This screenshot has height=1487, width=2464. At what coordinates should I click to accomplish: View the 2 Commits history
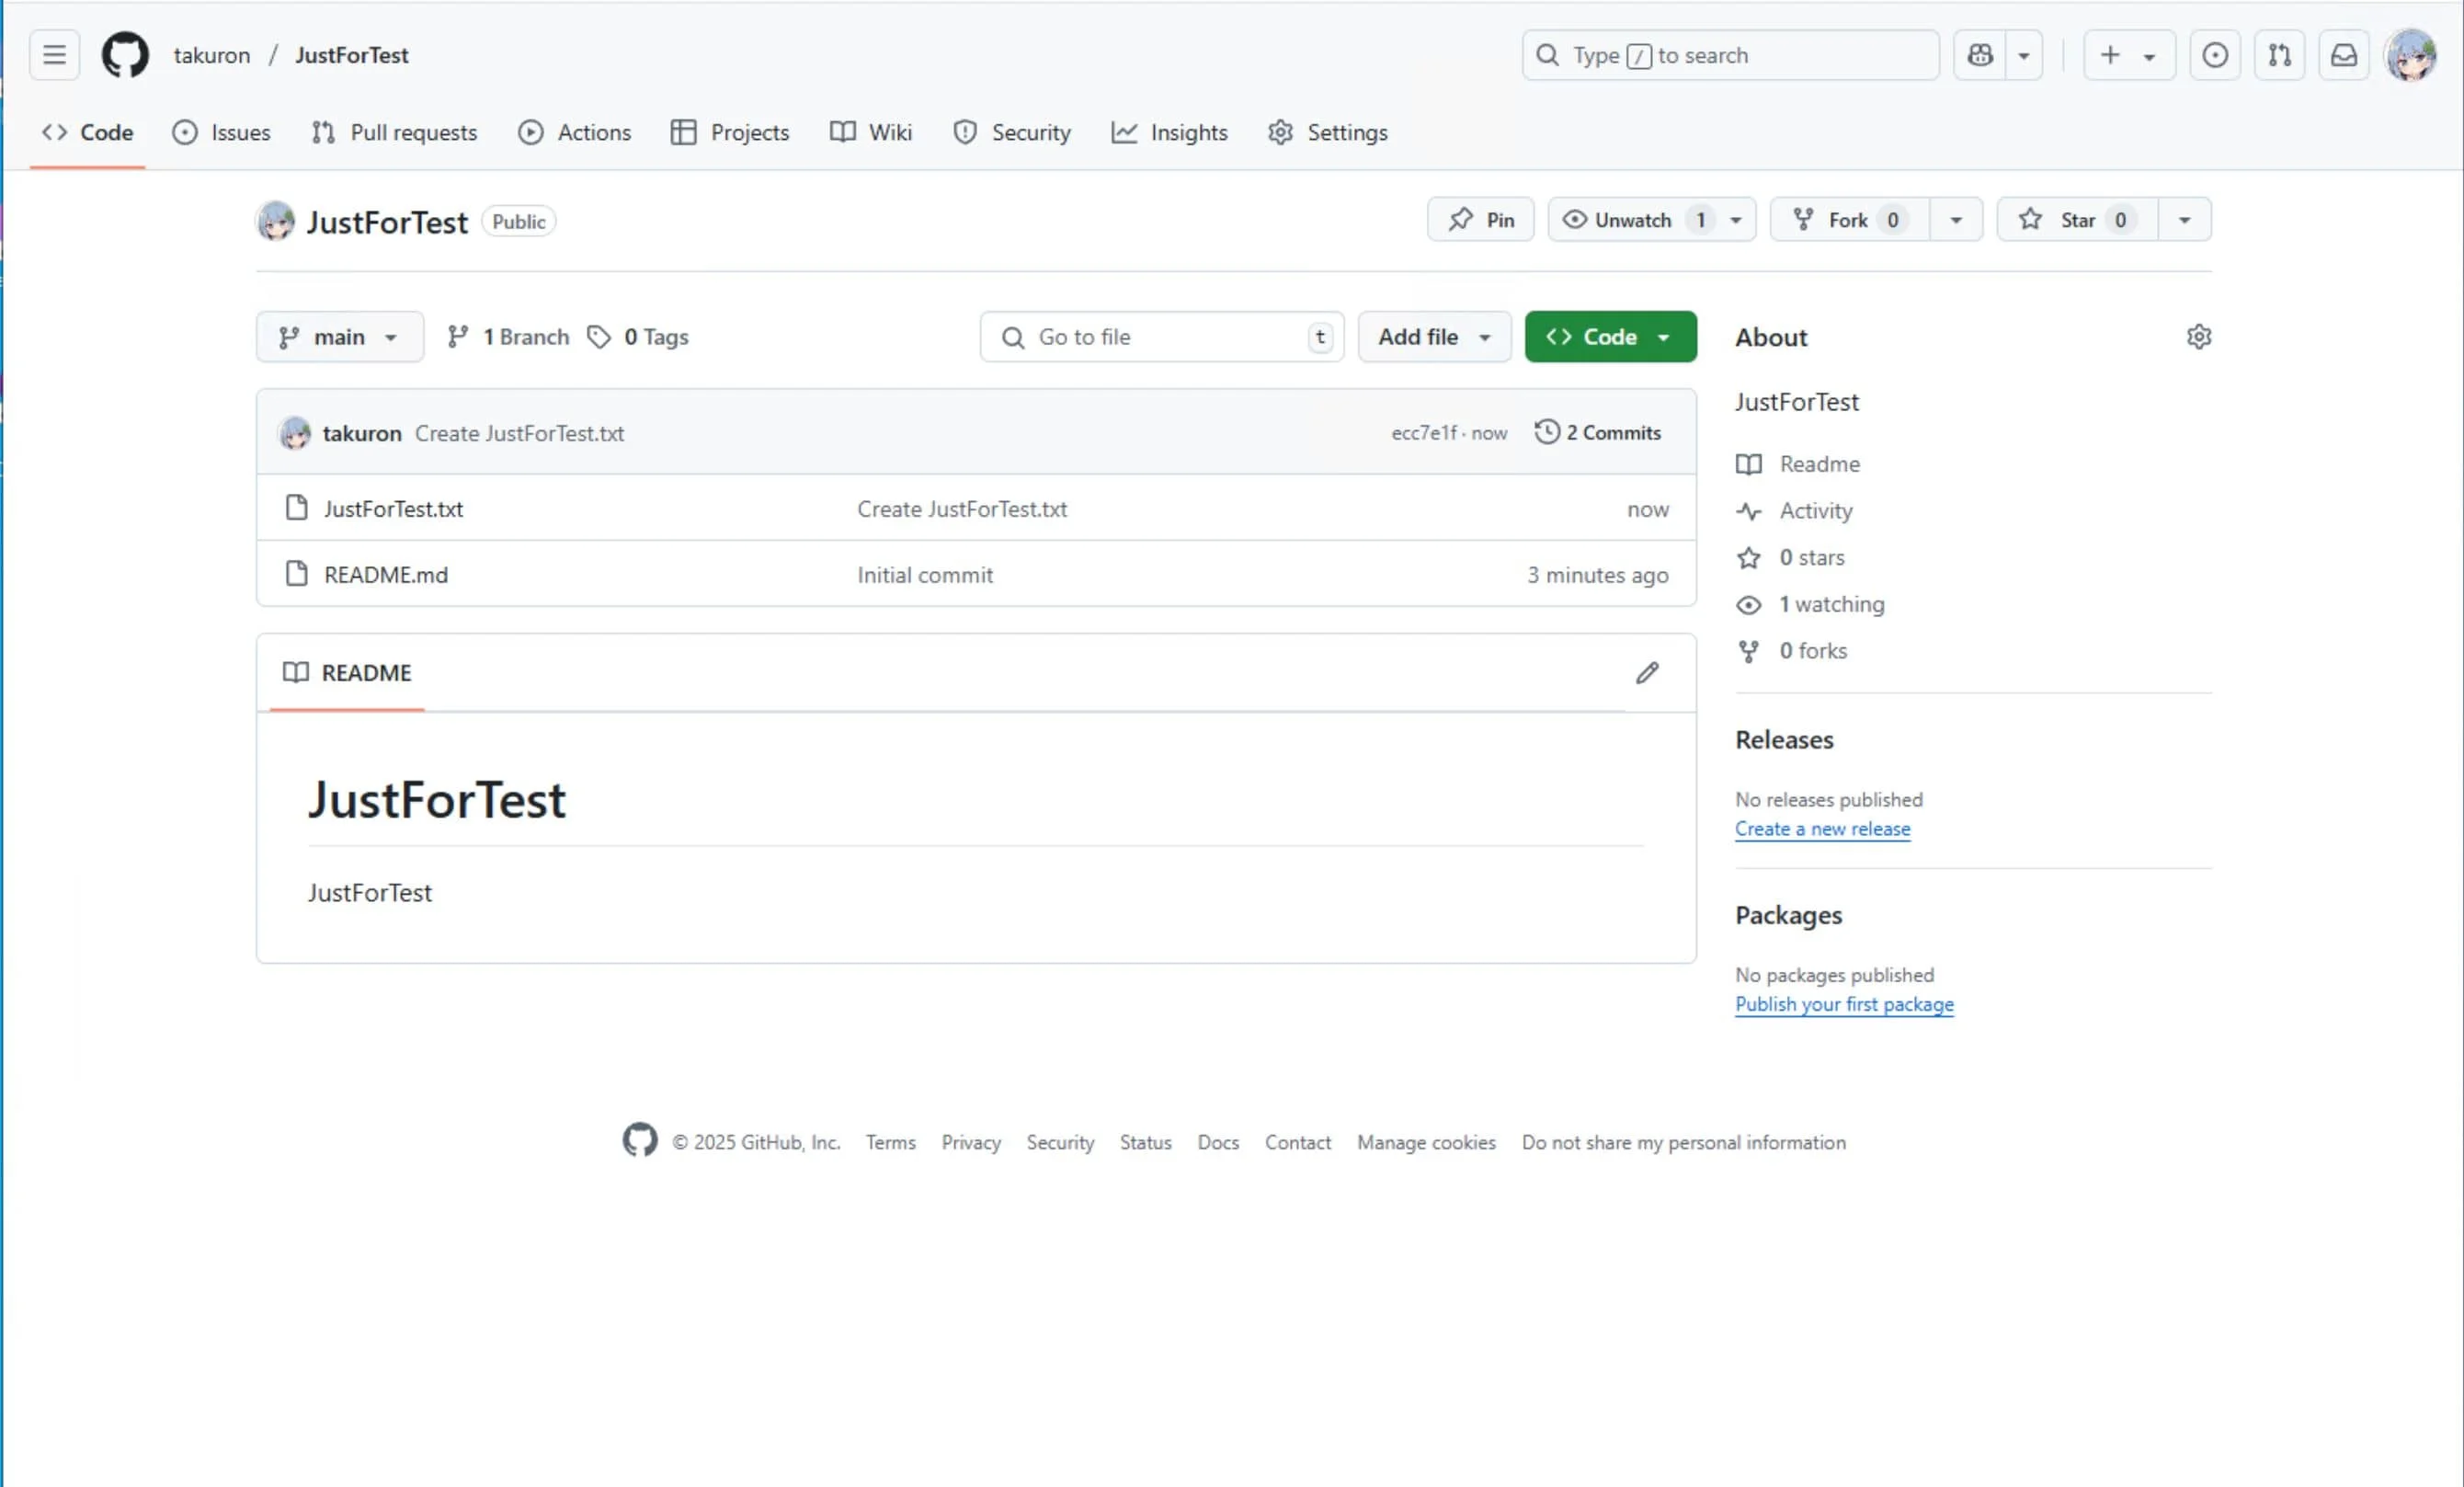(x=1598, y=433)
